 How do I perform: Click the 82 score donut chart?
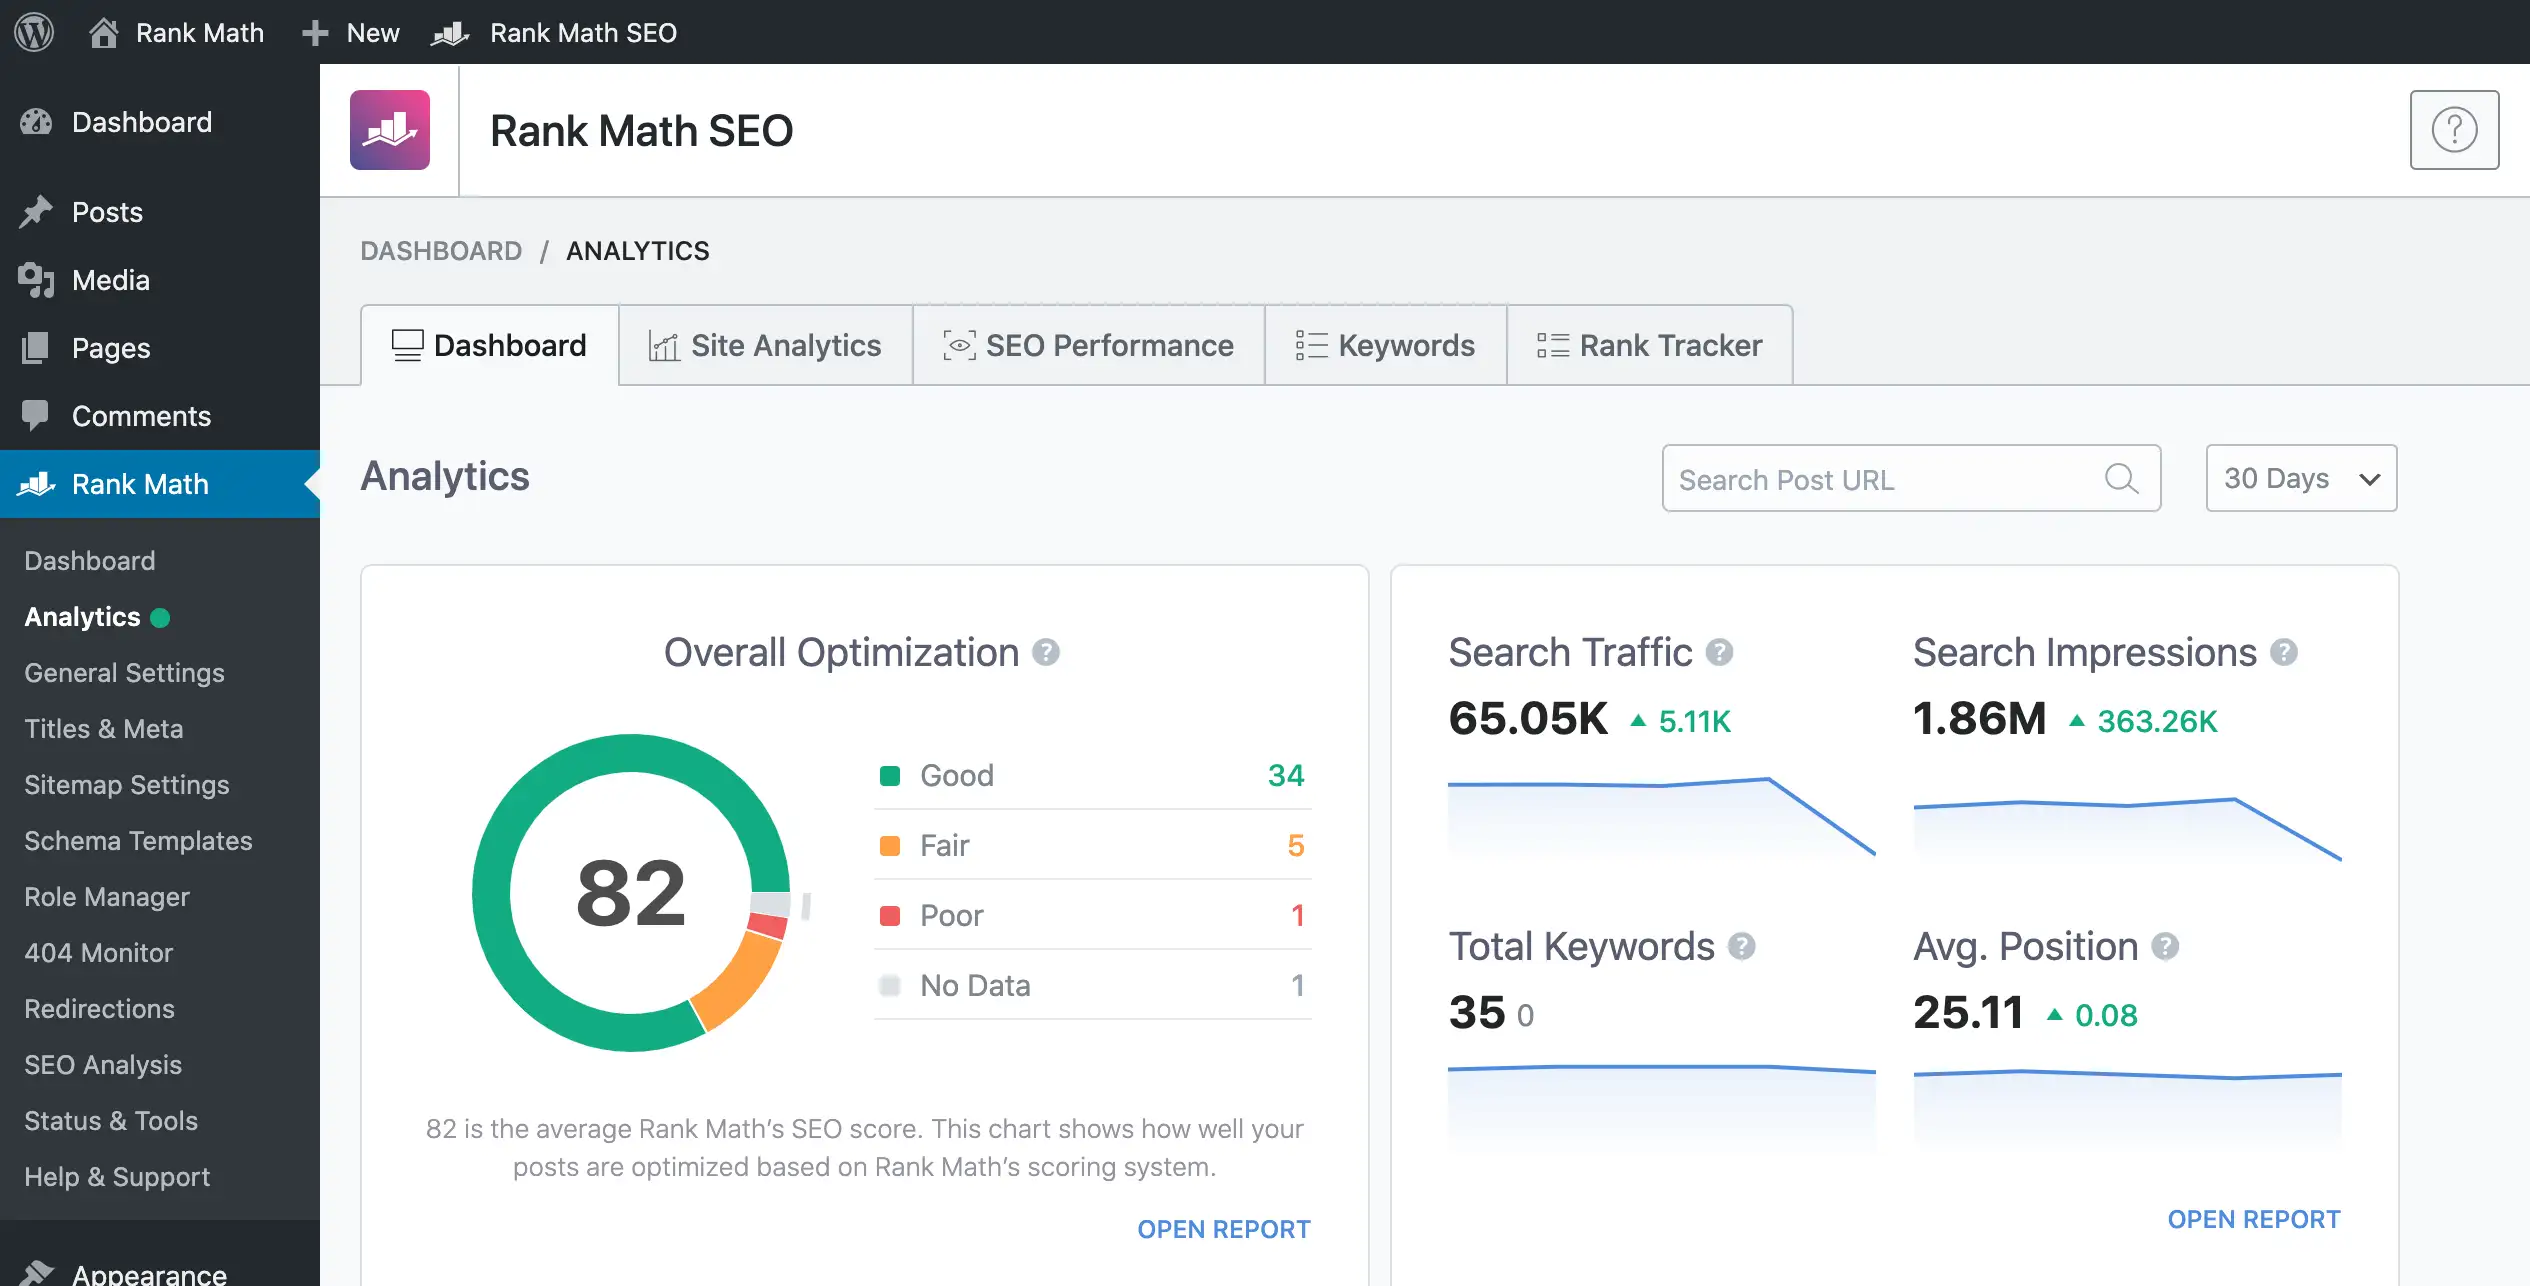[x=631, y=893]
